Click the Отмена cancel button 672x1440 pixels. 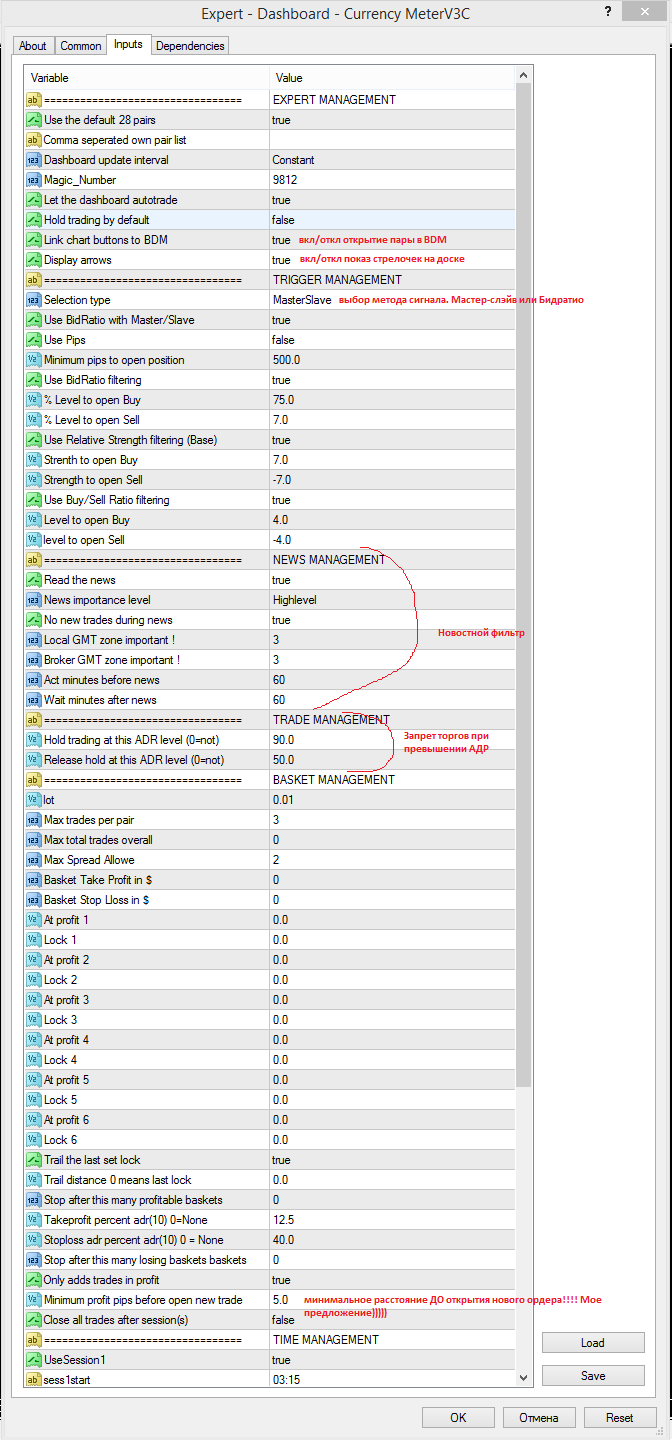point(538,1418)
